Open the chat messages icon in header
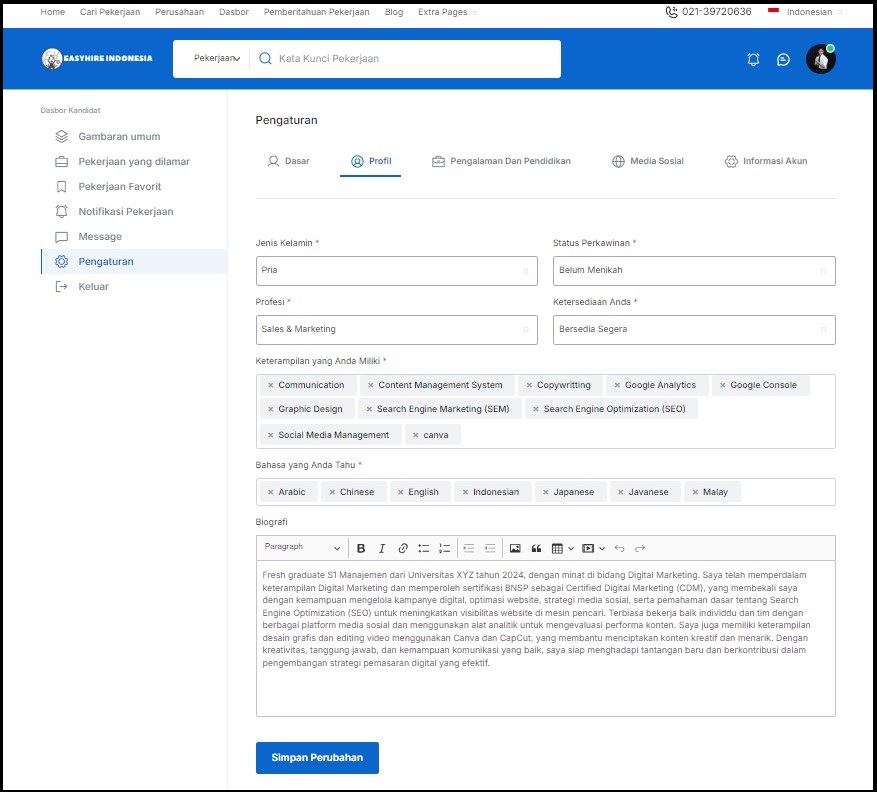 (x=783, y=59)
